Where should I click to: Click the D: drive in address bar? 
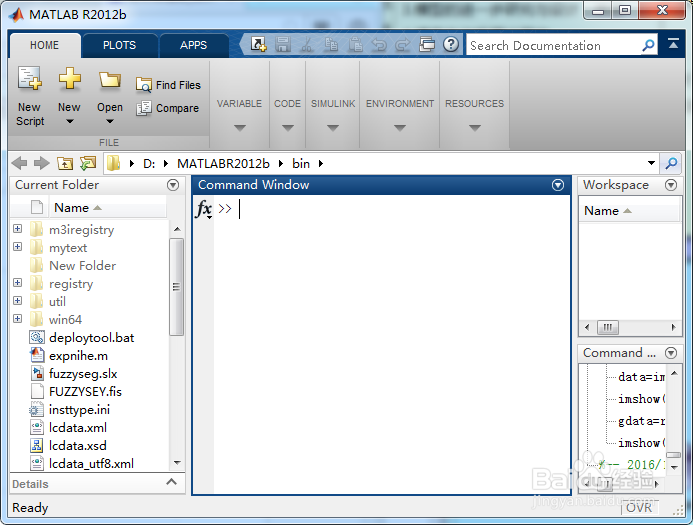tap(149, 164)
